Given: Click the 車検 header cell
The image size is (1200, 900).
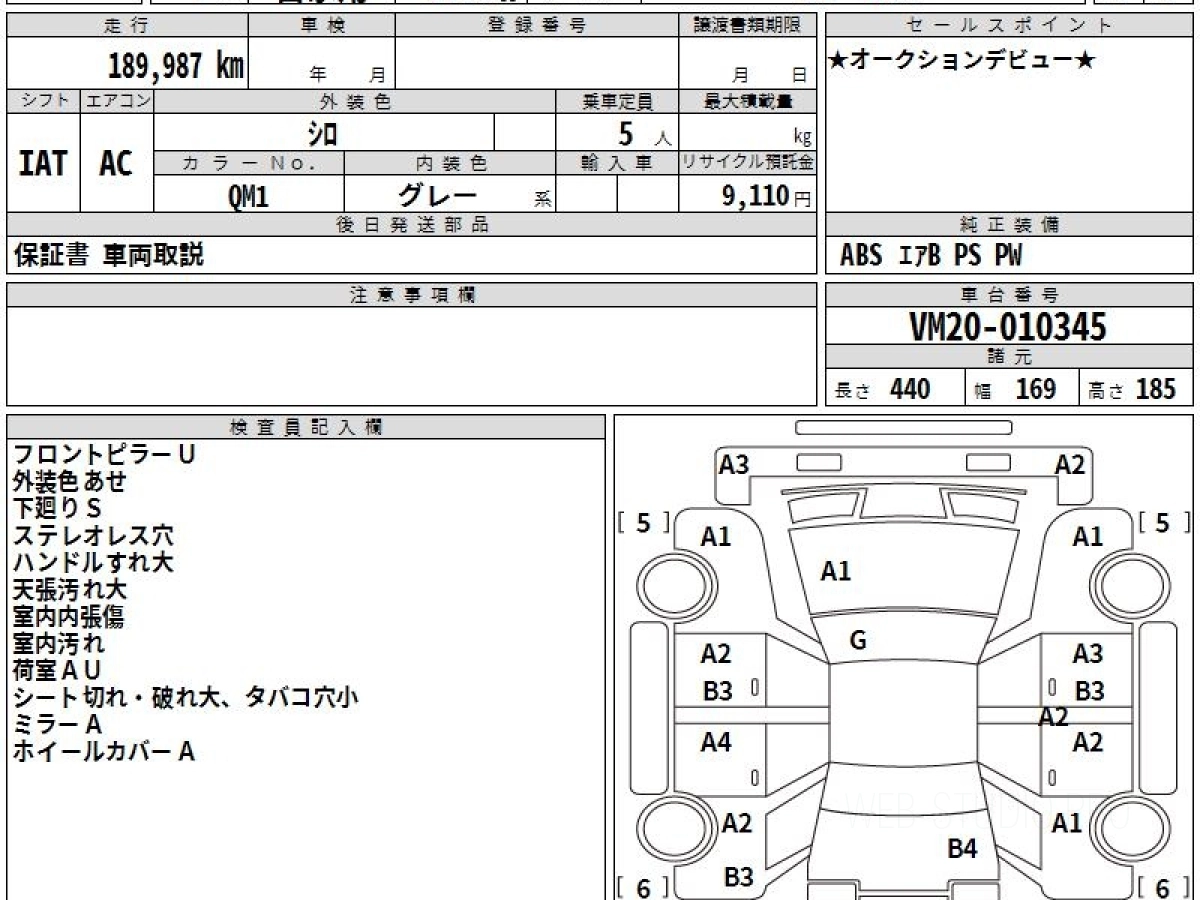Looking at the screenshot, I should click(321, 26).
